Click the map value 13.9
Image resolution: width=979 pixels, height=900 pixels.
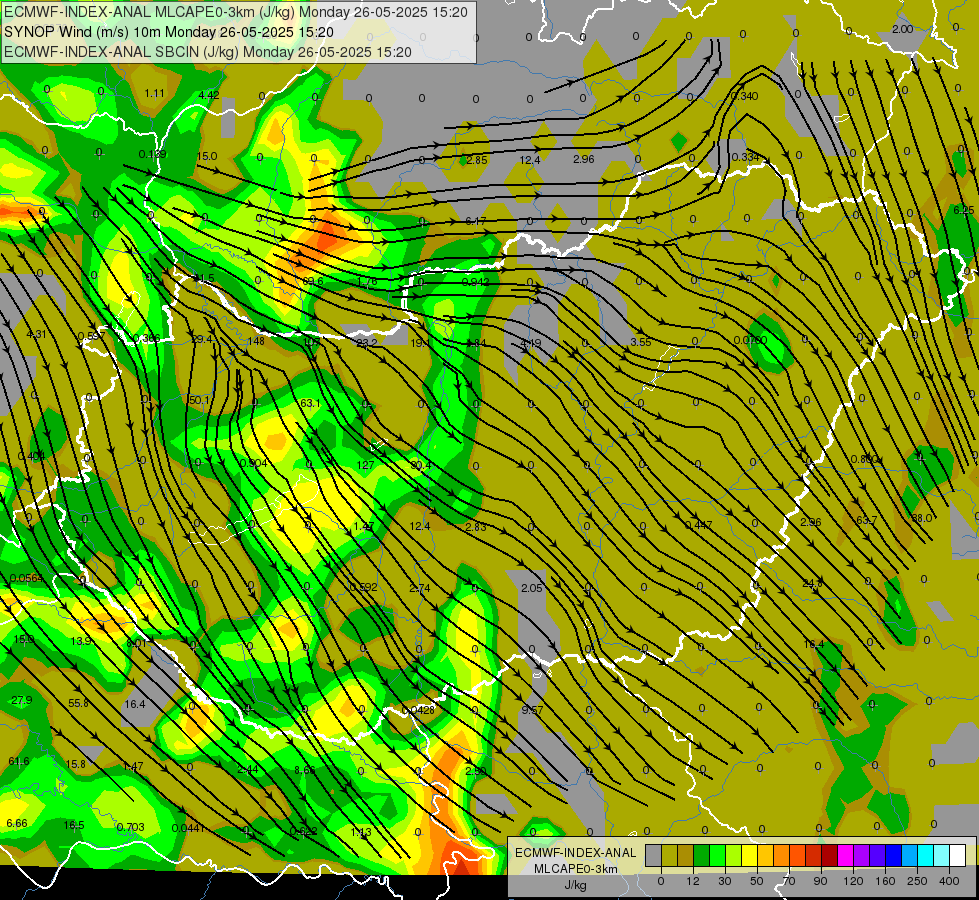tap(81, 641)
